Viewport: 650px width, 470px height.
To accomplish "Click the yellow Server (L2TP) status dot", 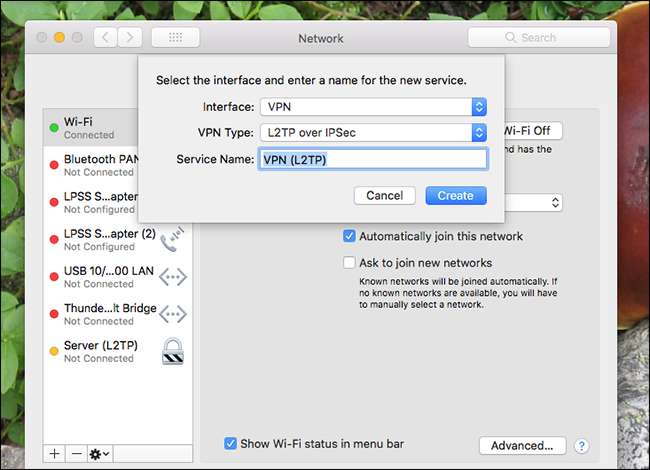I will (x=54, y=351).
